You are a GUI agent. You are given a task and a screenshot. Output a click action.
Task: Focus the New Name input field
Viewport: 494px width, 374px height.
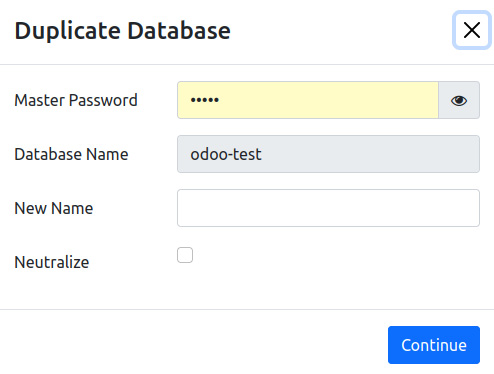point(328,208)
